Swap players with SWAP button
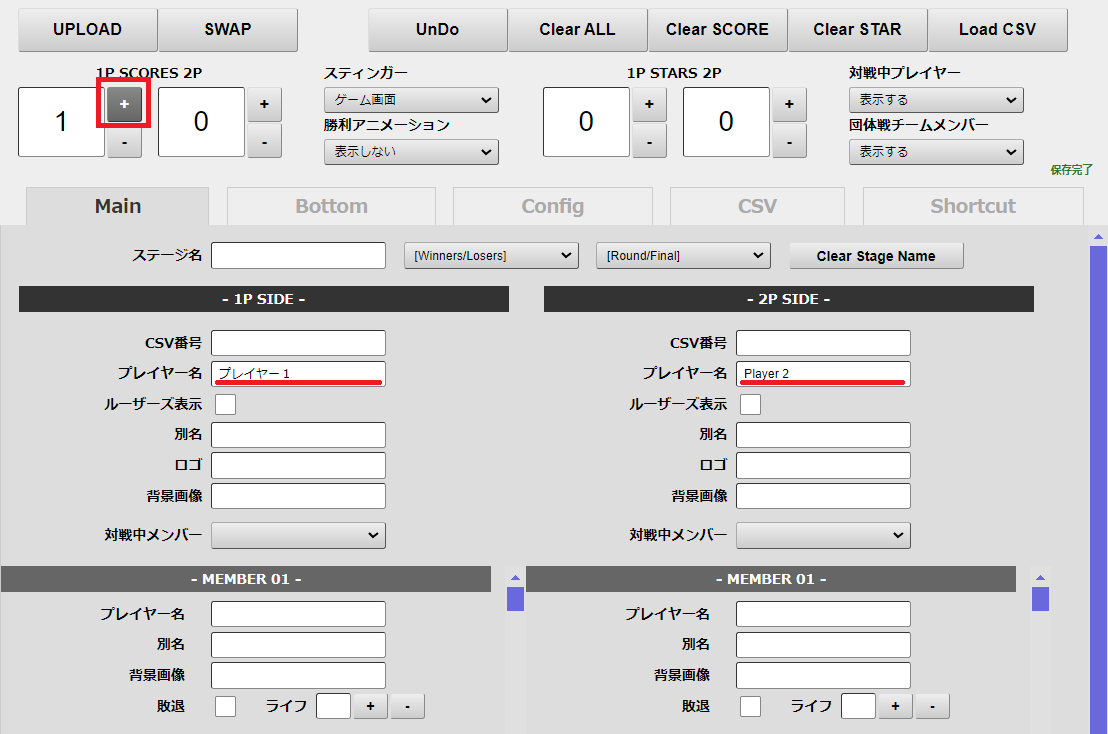Screen dimensions: 1108x734 pyautogui.click(x=228, y=30)
